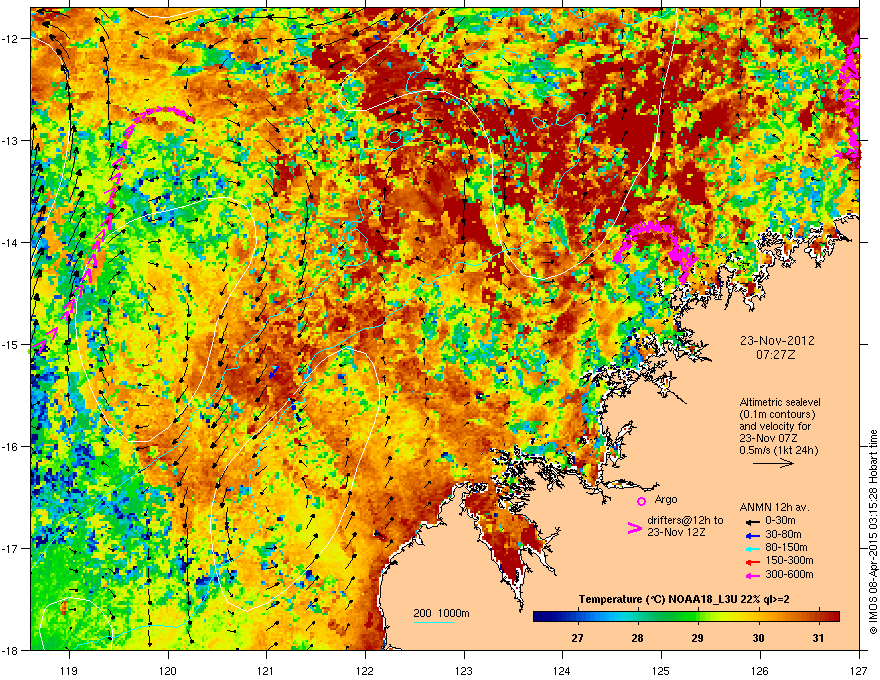880x680 pixels.
Task: Click the drifters@12h to legend label
Action: coord(685,521)
